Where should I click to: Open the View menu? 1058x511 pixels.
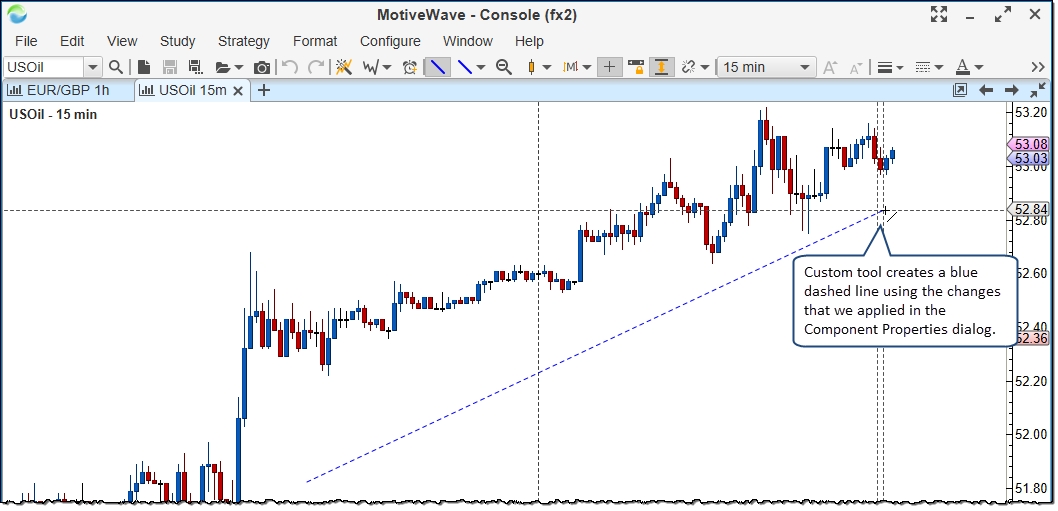[x=122, y=41]
